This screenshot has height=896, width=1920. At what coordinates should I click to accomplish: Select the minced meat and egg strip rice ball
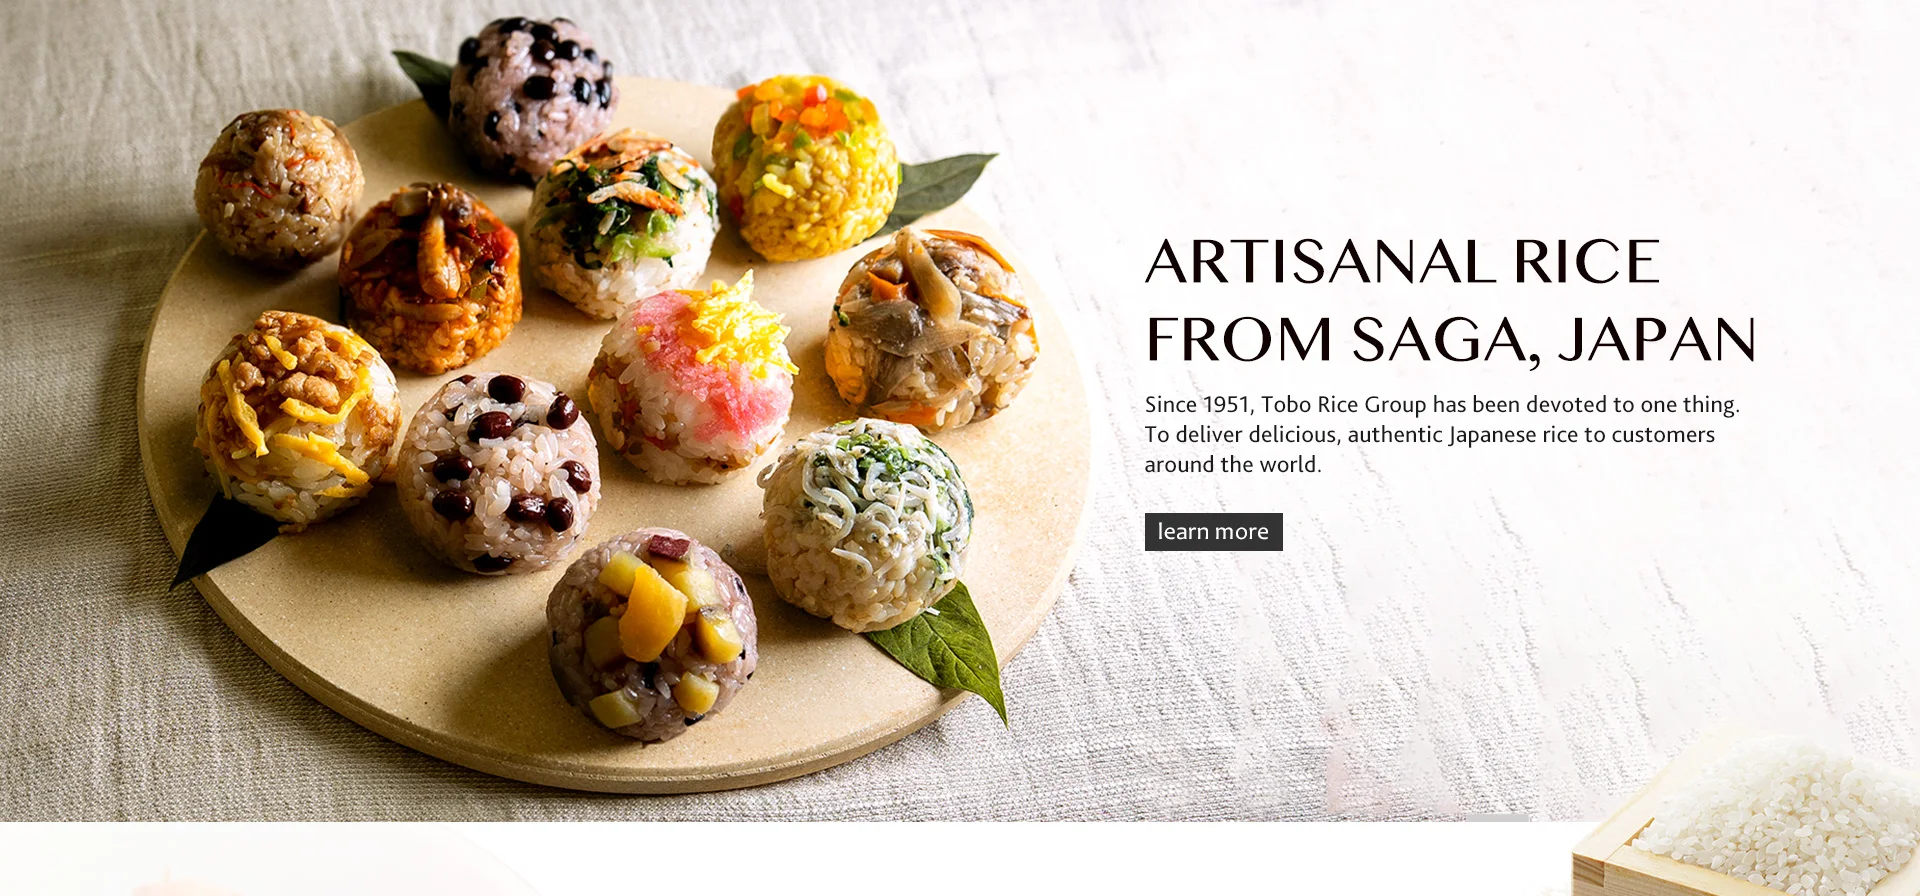(298, 417)
